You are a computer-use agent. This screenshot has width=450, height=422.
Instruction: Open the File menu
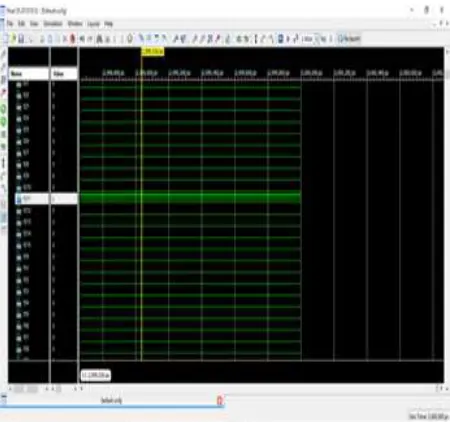coord(10,24)
